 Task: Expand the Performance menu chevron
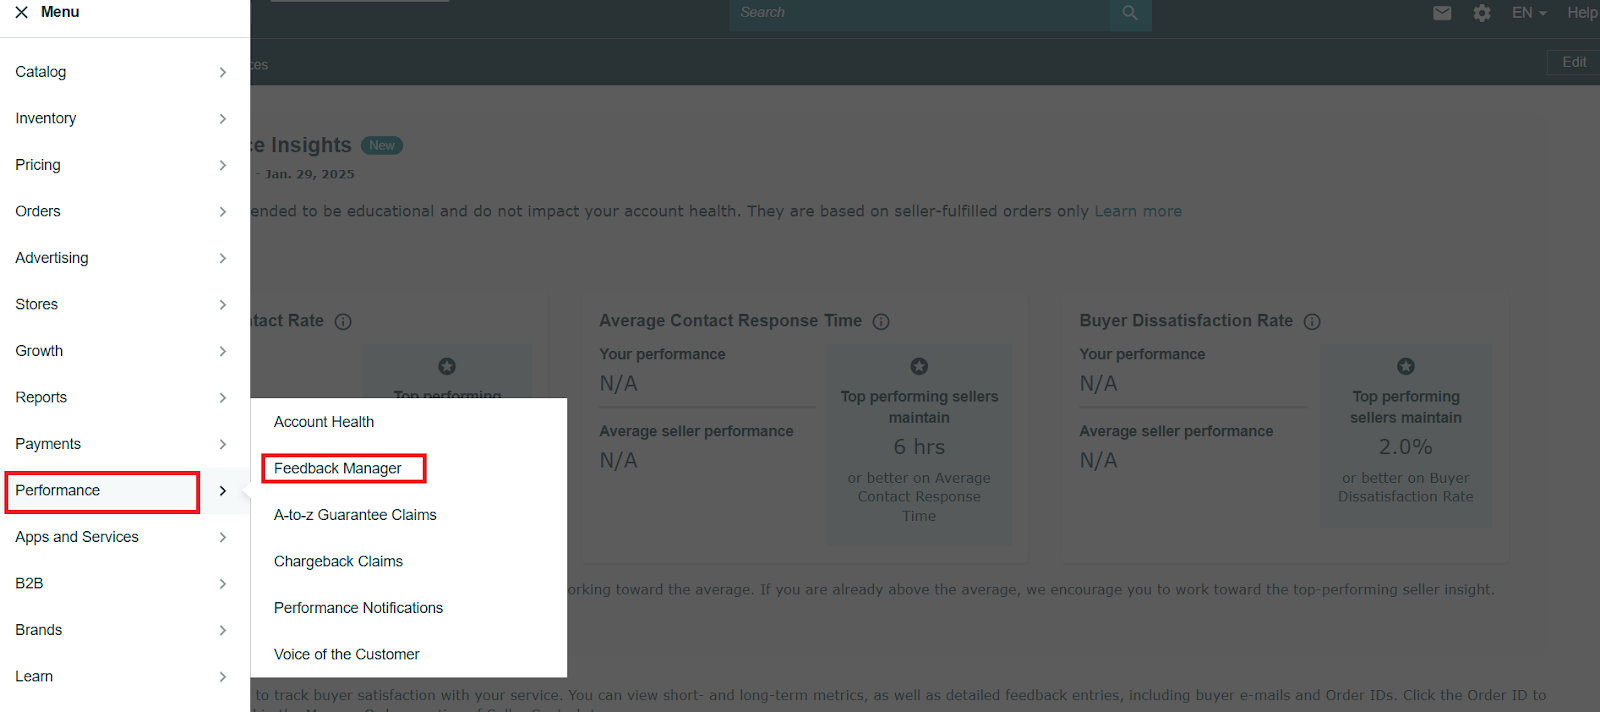(223, 490)
